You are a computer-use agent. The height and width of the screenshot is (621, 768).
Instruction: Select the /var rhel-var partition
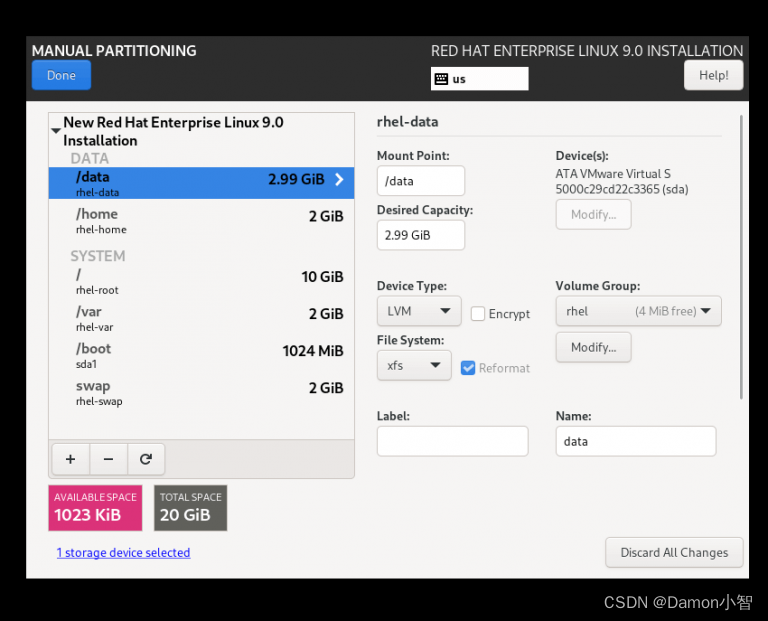coord(201,318)
